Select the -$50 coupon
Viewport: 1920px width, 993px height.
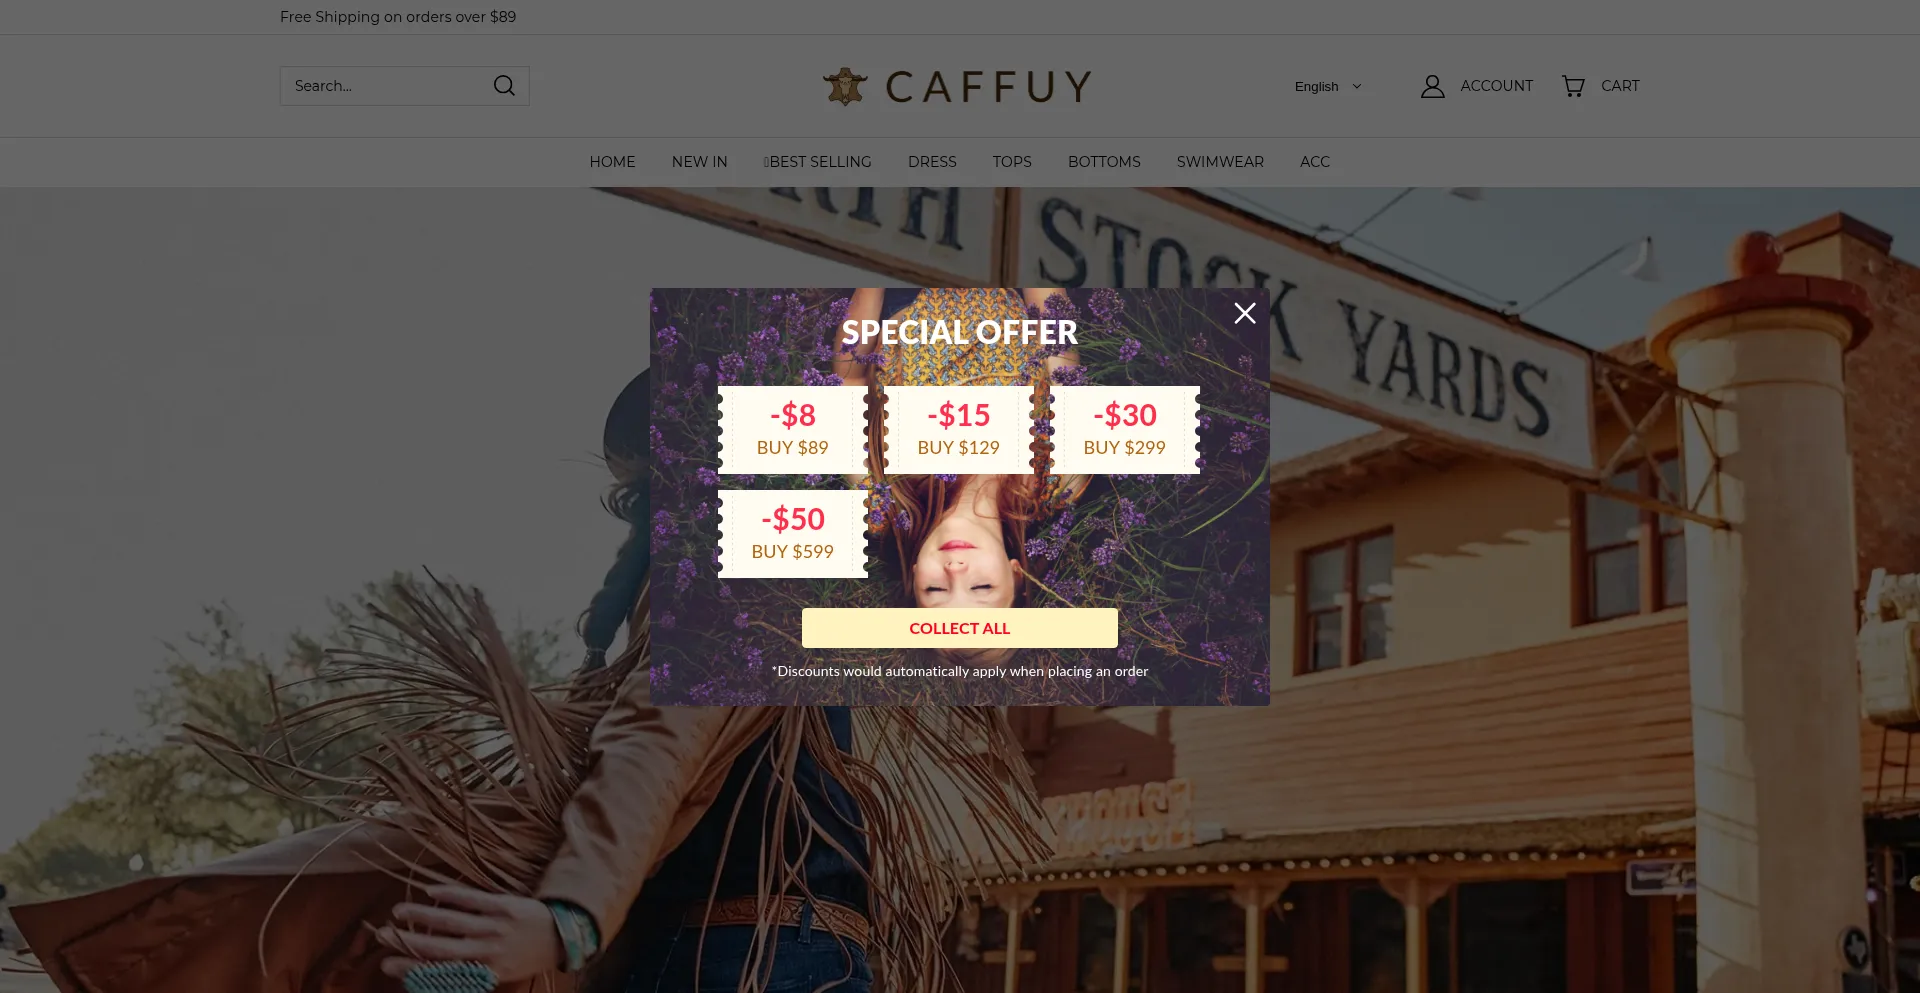pyautogui.click(x=792, y=533)
